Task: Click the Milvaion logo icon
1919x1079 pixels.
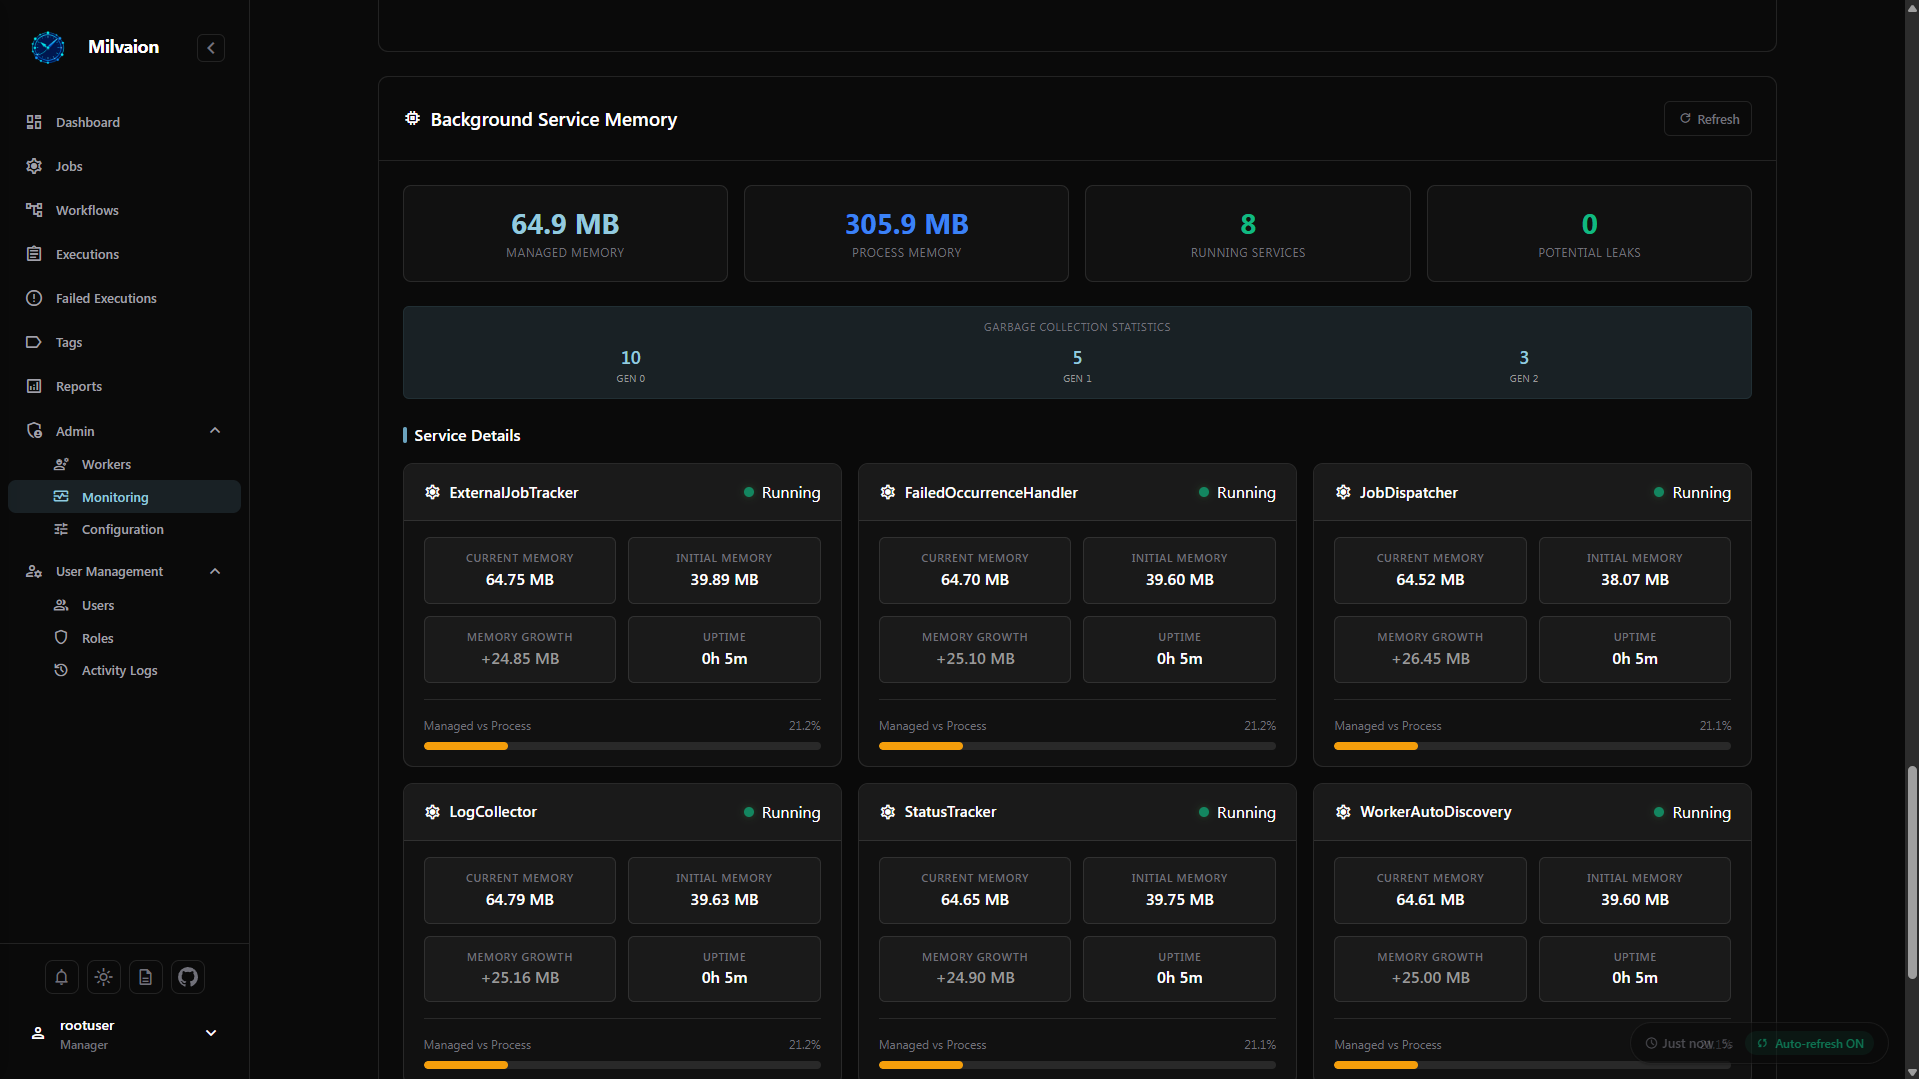Action: tap(48, 47)
